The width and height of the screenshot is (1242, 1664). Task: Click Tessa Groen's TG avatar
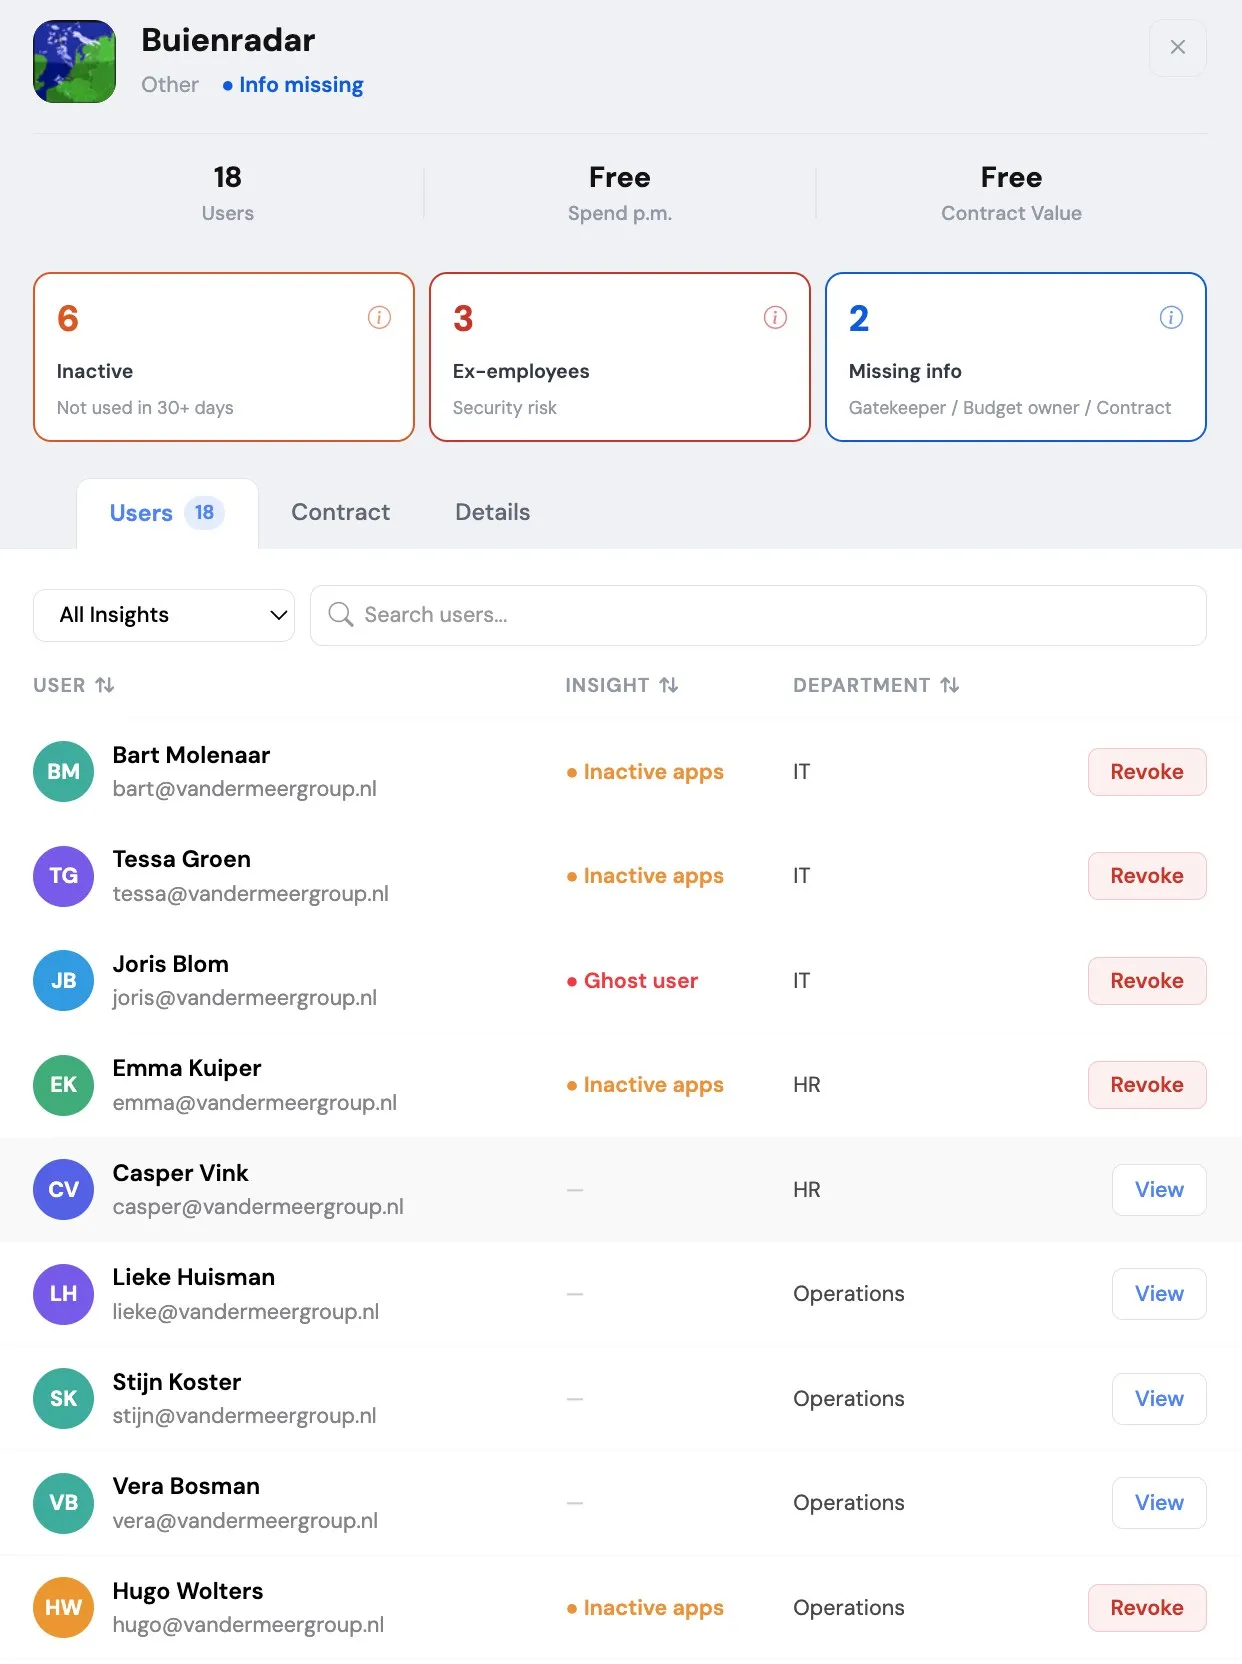(x=63, y=876)
